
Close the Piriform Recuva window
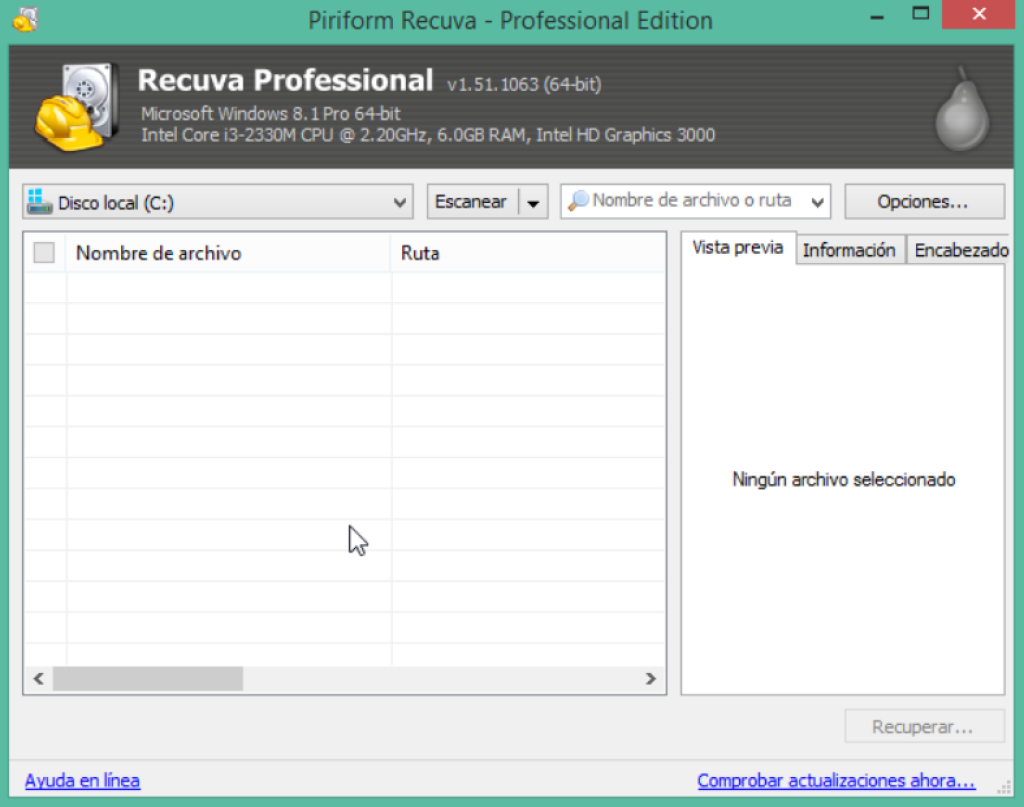tap(978, 14)
